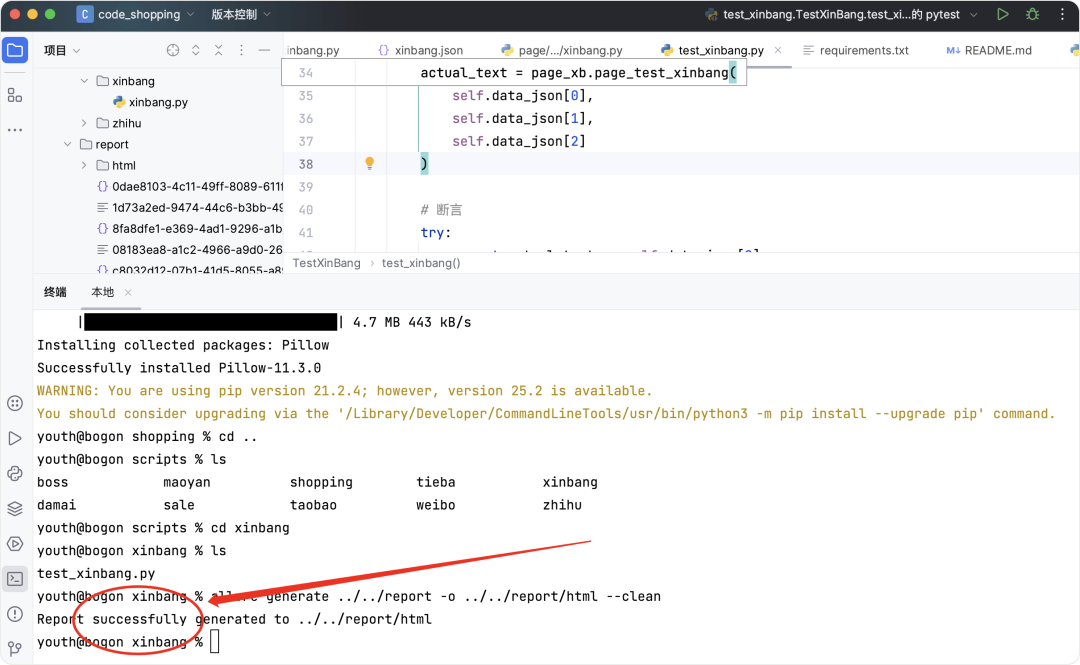This screenshot has height=665, width=1080.
Task: Click line number 38 in gutter
Action: click(x=306, y=164)
